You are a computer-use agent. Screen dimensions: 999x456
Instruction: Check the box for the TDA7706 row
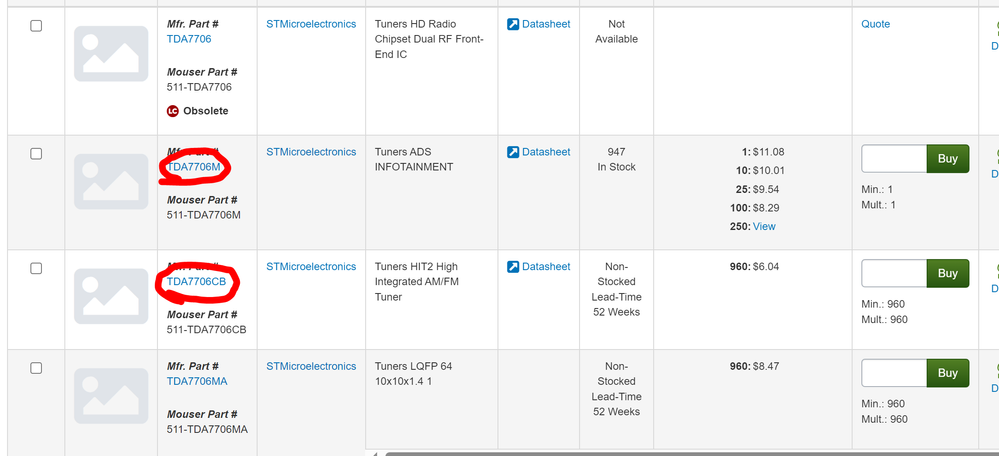[36, 25]
